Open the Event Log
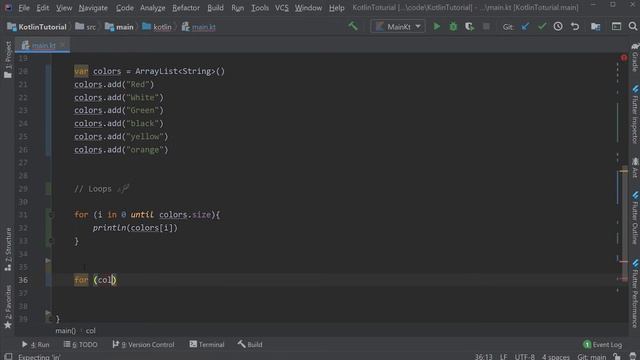 coord(602,344)
